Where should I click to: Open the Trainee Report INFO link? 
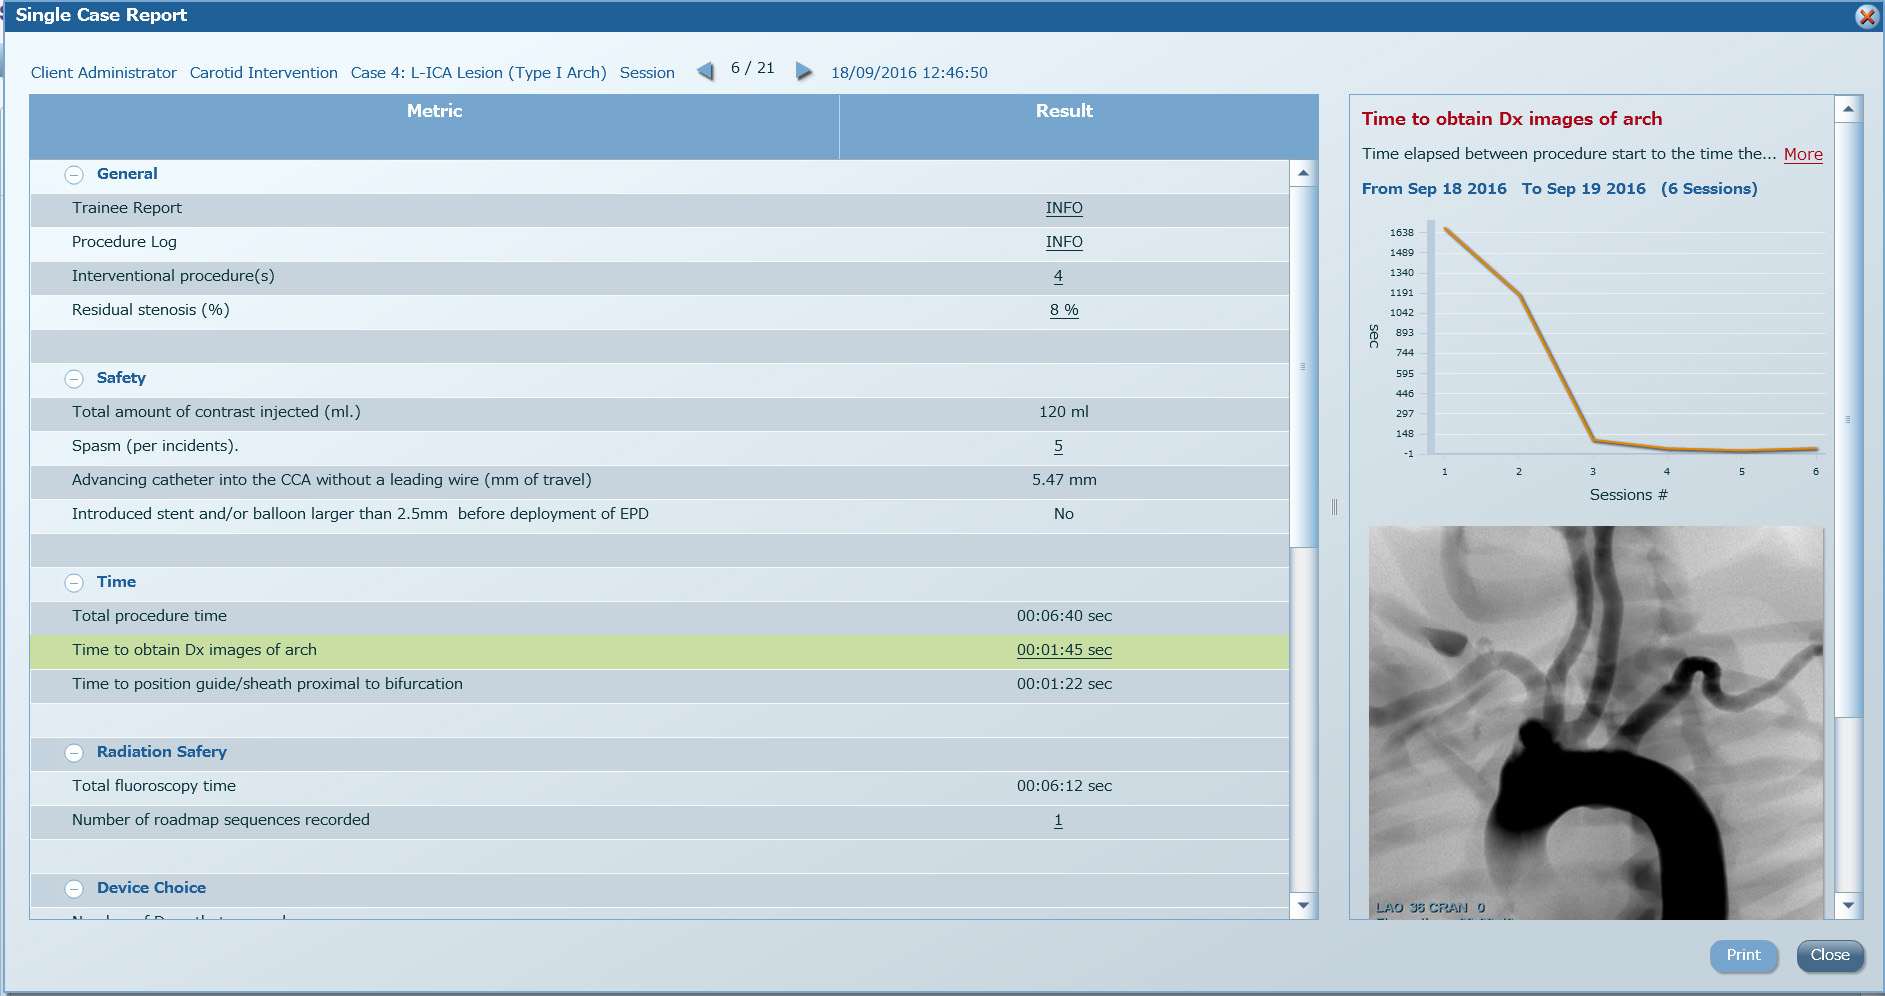click(x=1063, y=208)
